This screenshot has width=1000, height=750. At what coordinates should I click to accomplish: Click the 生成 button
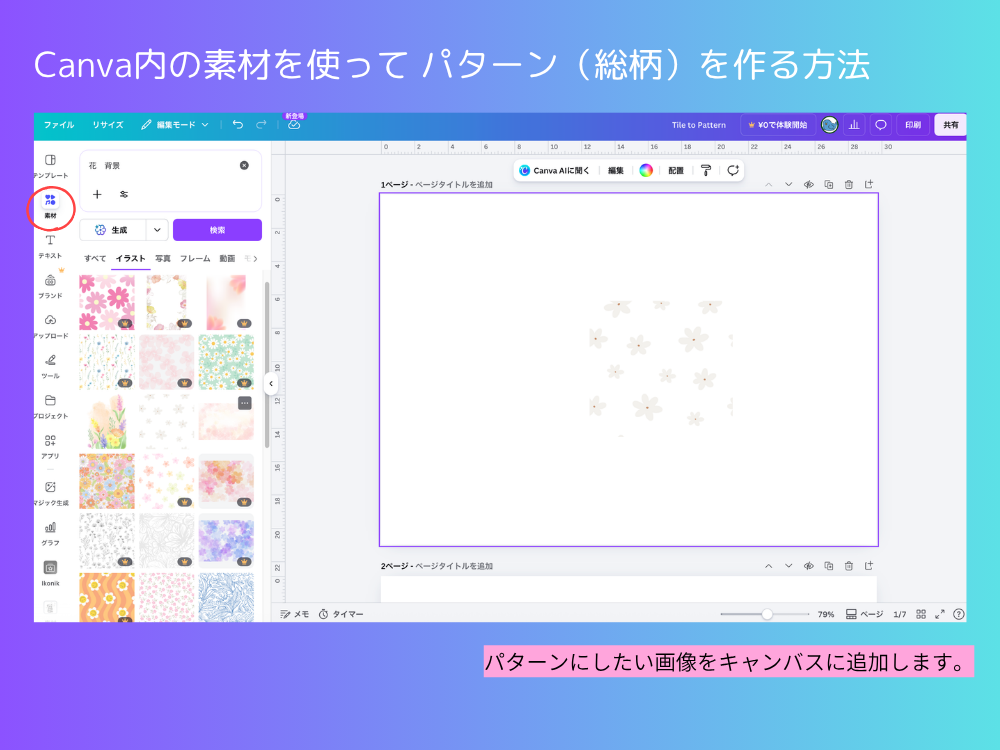click(x=114, y=230)
